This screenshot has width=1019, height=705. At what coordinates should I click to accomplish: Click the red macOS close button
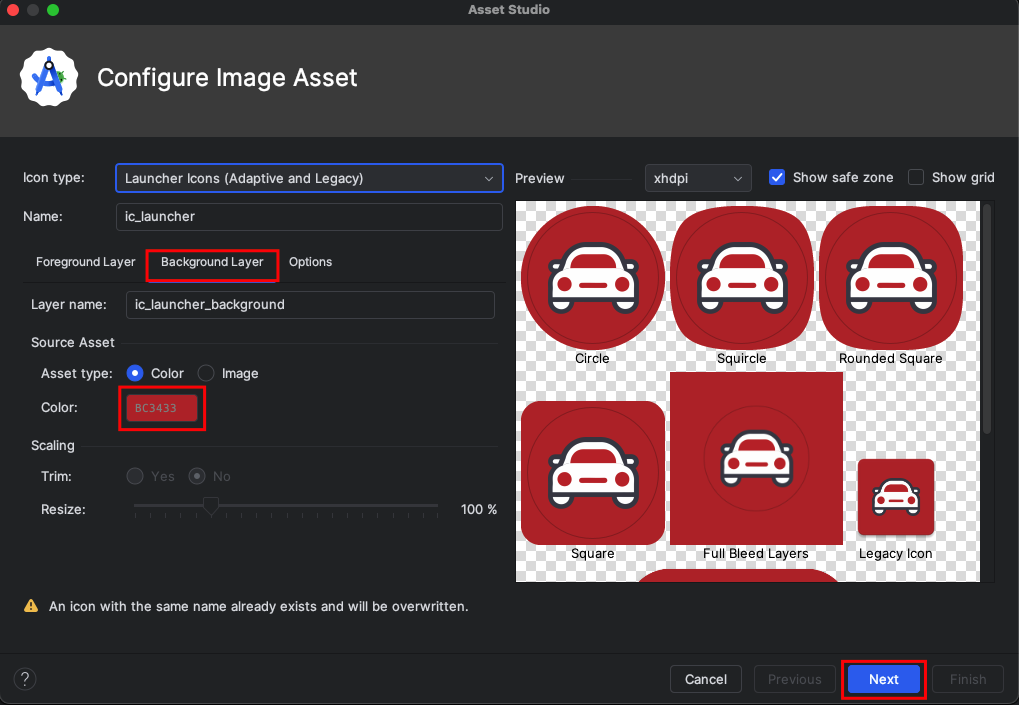(x=12, y=10)
